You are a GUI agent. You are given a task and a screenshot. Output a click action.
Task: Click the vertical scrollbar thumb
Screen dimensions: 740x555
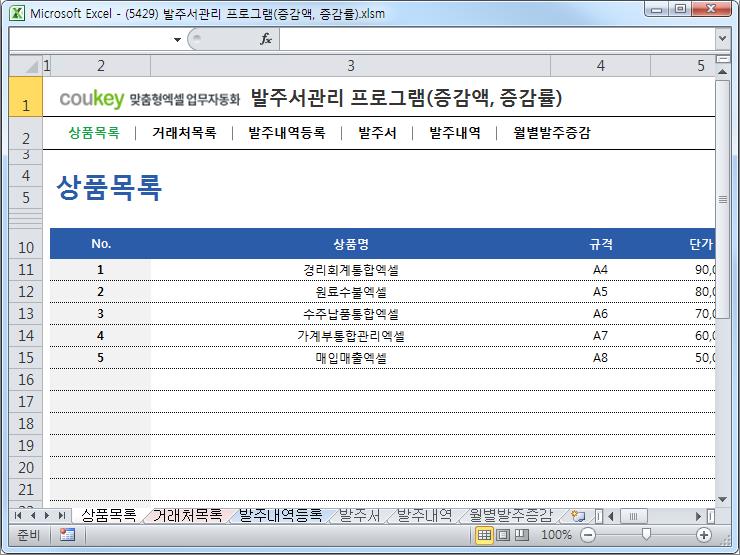click(722, 199)
